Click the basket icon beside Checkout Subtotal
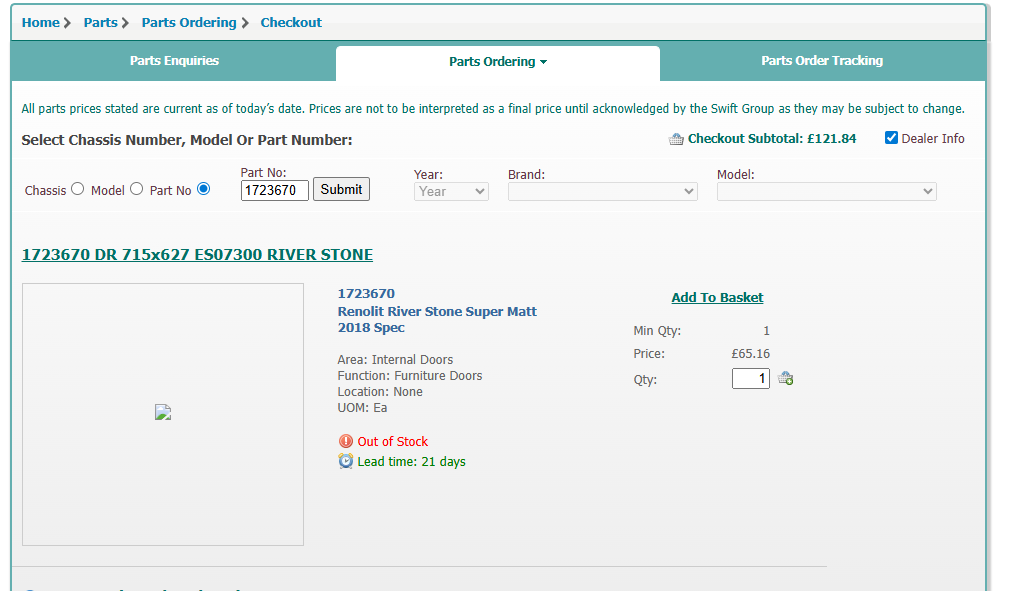This screenshot has width=1013, height=591. (x=676, y=139)
